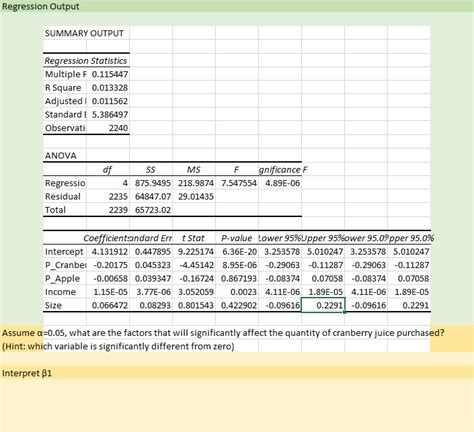Screen dimensions: 474x432
Task: Select Significance F value 4.89E-06
Action: [283, 183]
